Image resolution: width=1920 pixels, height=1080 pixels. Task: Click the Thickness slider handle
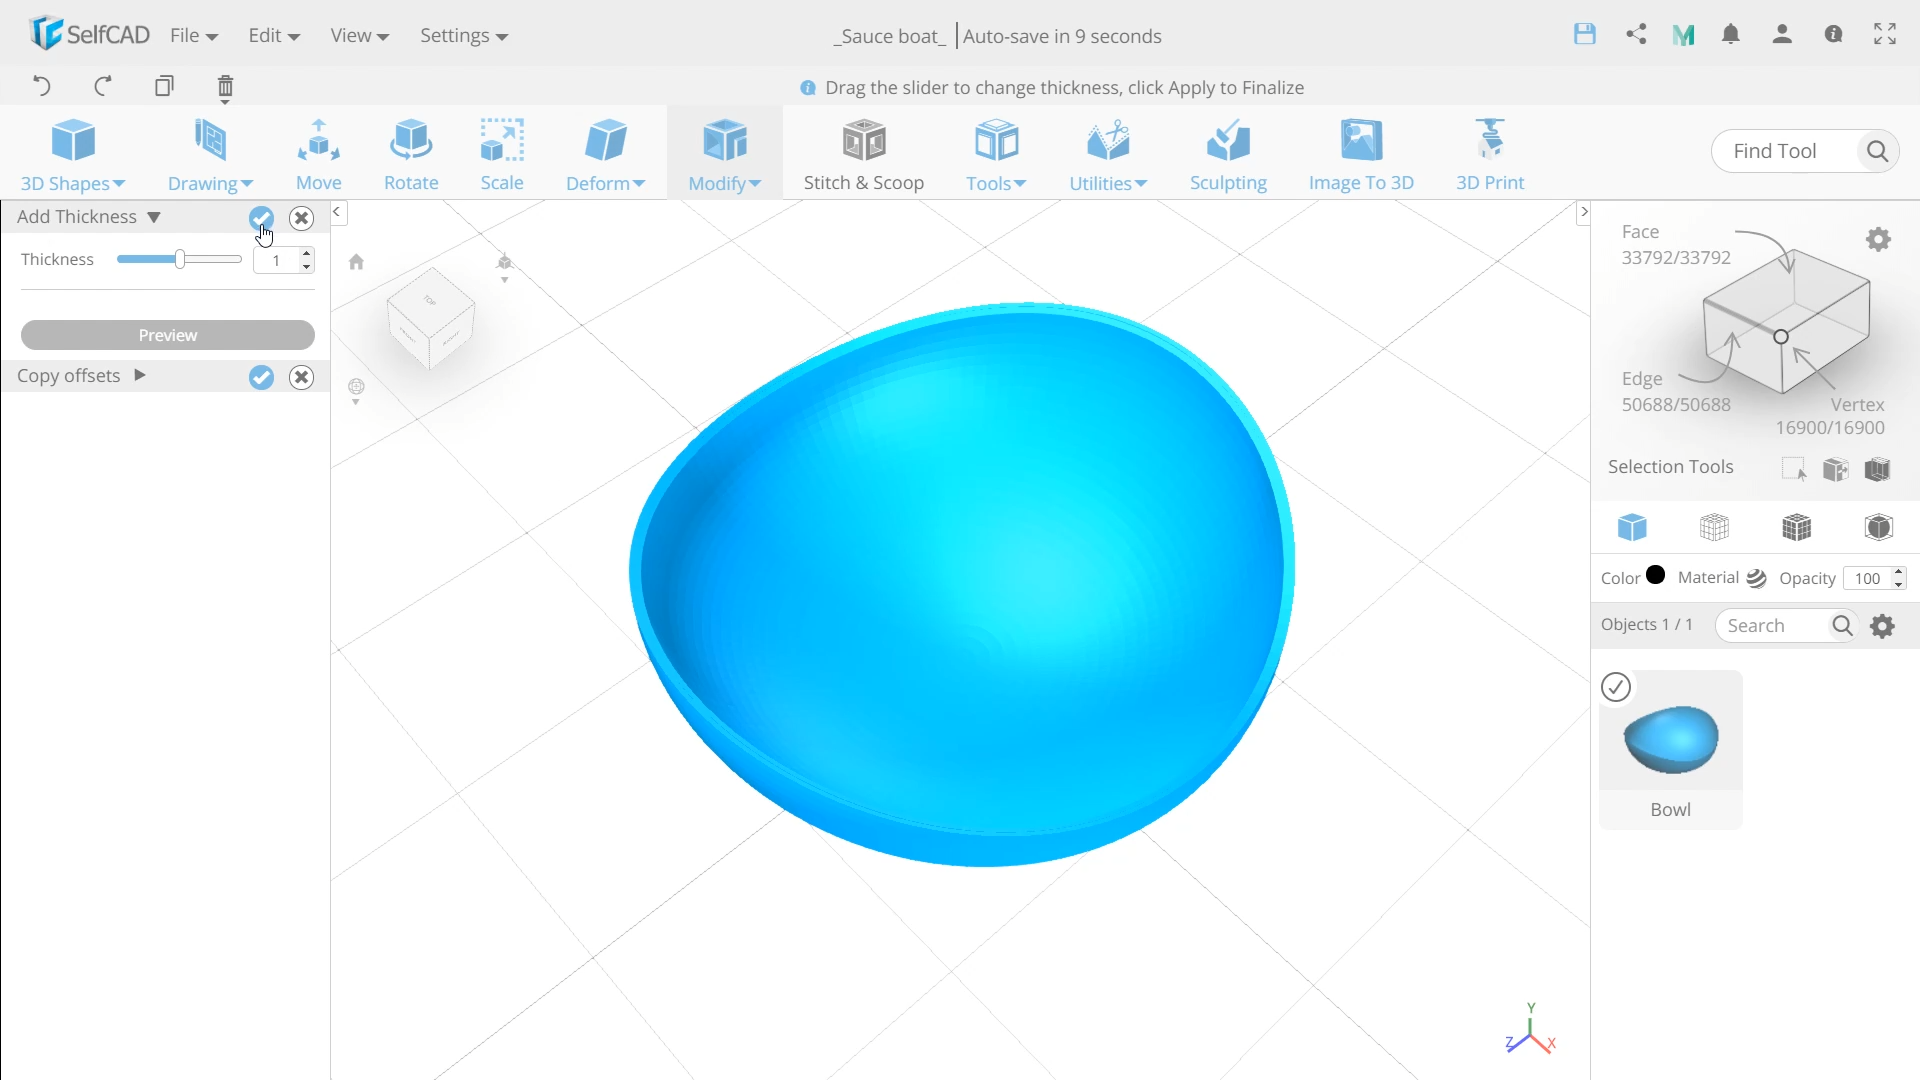click(x=180, y=259)
